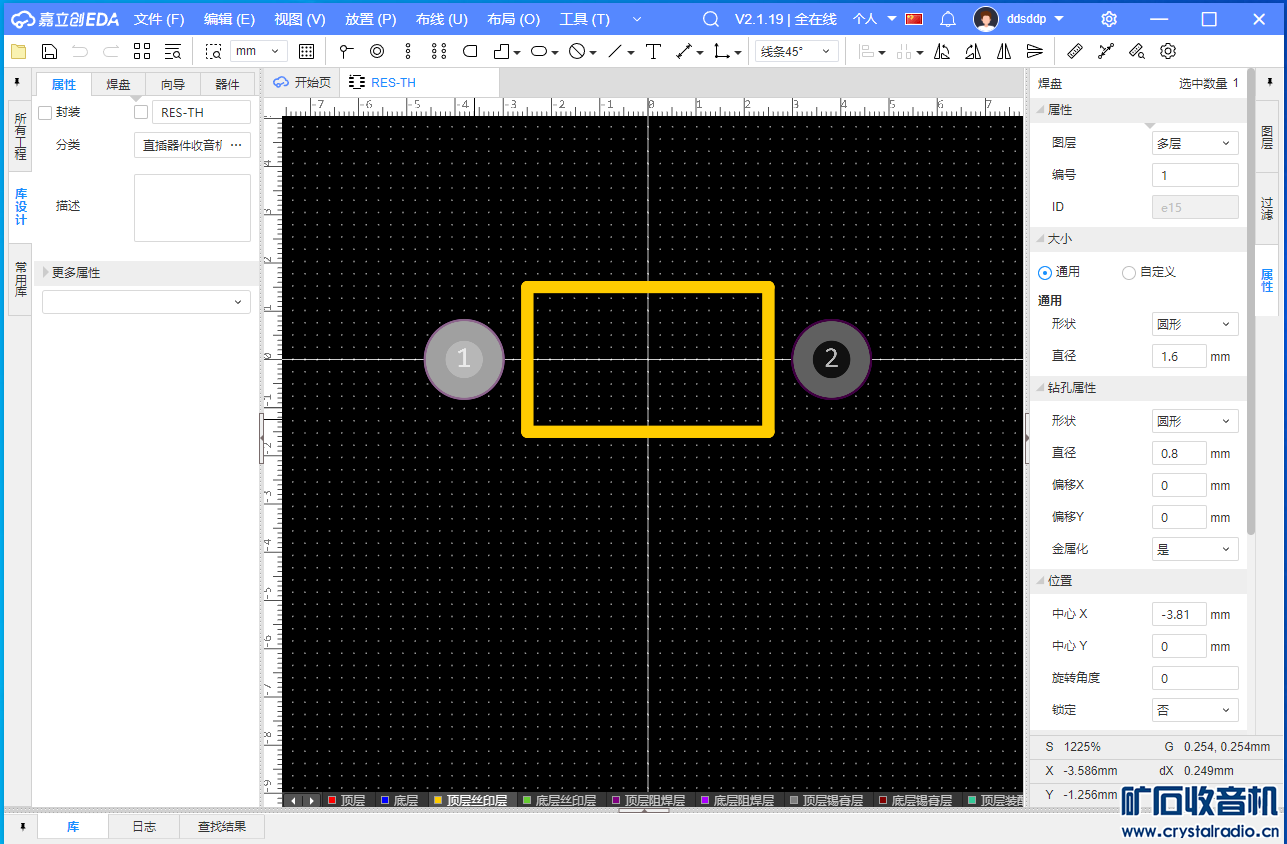This screenshot has height=844, width=1287.
Task: Select the 自定义 radio button
Action: coord(1129,272)
